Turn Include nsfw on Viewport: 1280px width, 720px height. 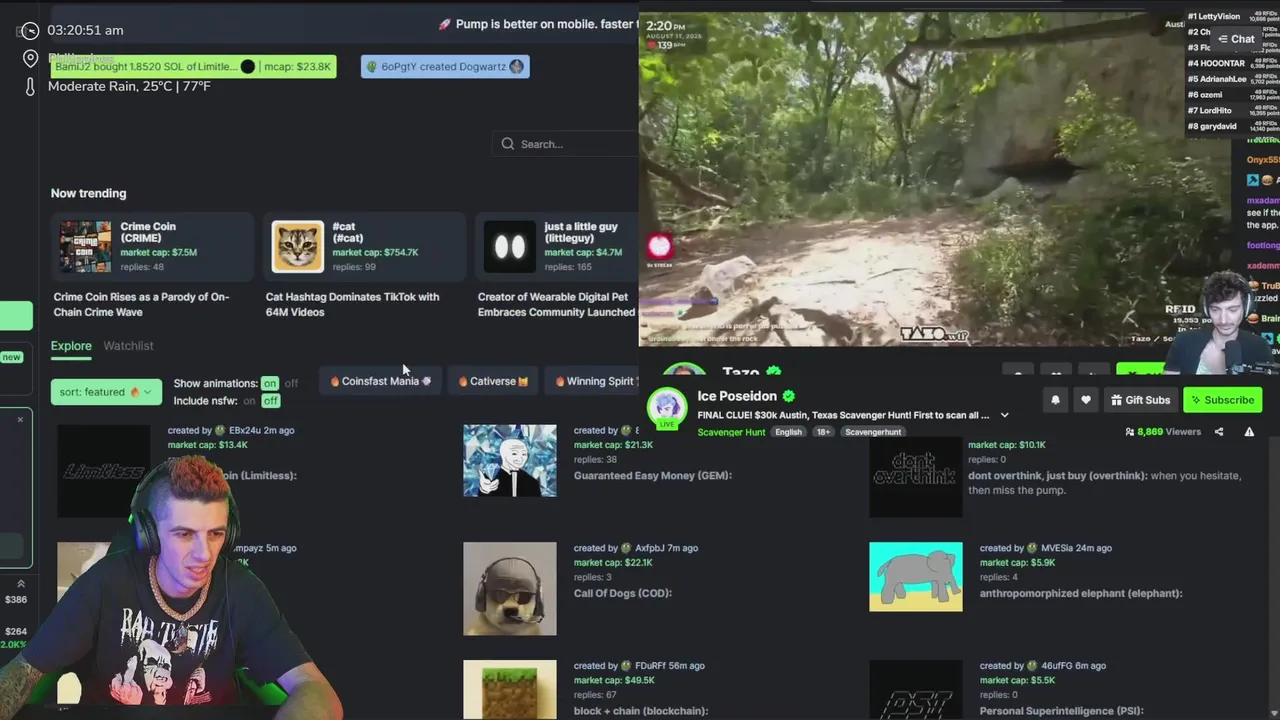(249, 401)
